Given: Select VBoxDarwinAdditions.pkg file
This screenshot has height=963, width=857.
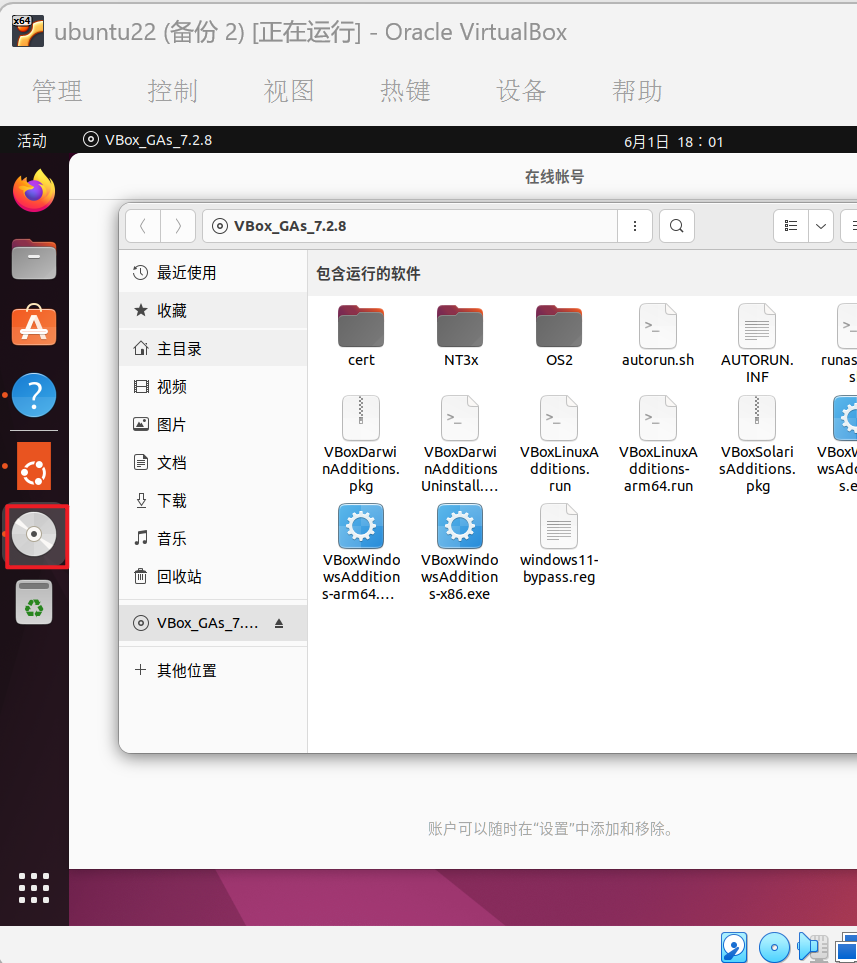Looking at the screenshot, I should pyautogui.click(x=361, y=445).
